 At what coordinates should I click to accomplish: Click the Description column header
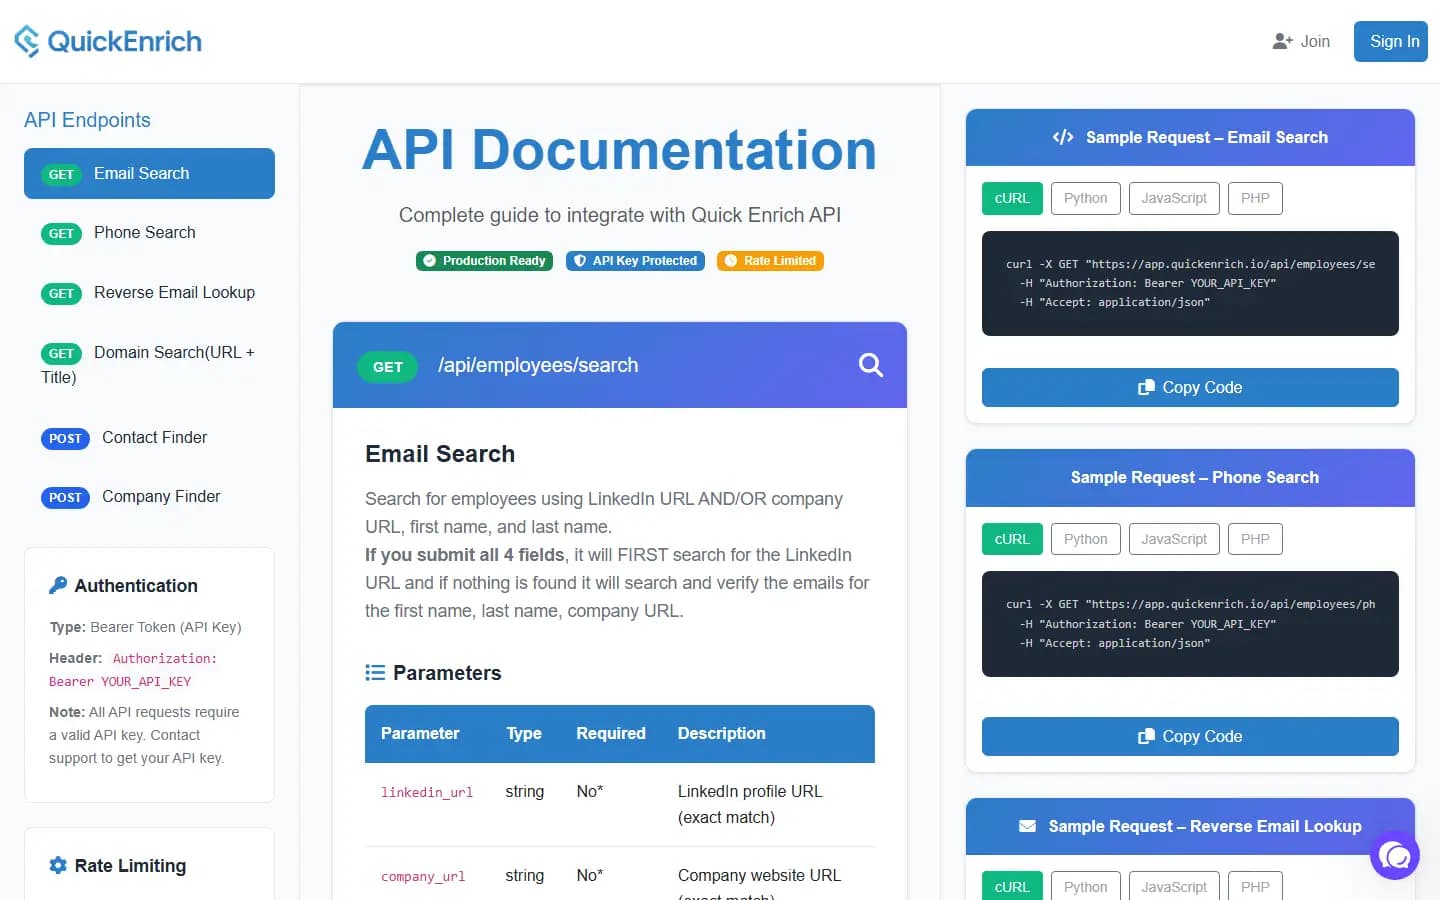[722, 733]
